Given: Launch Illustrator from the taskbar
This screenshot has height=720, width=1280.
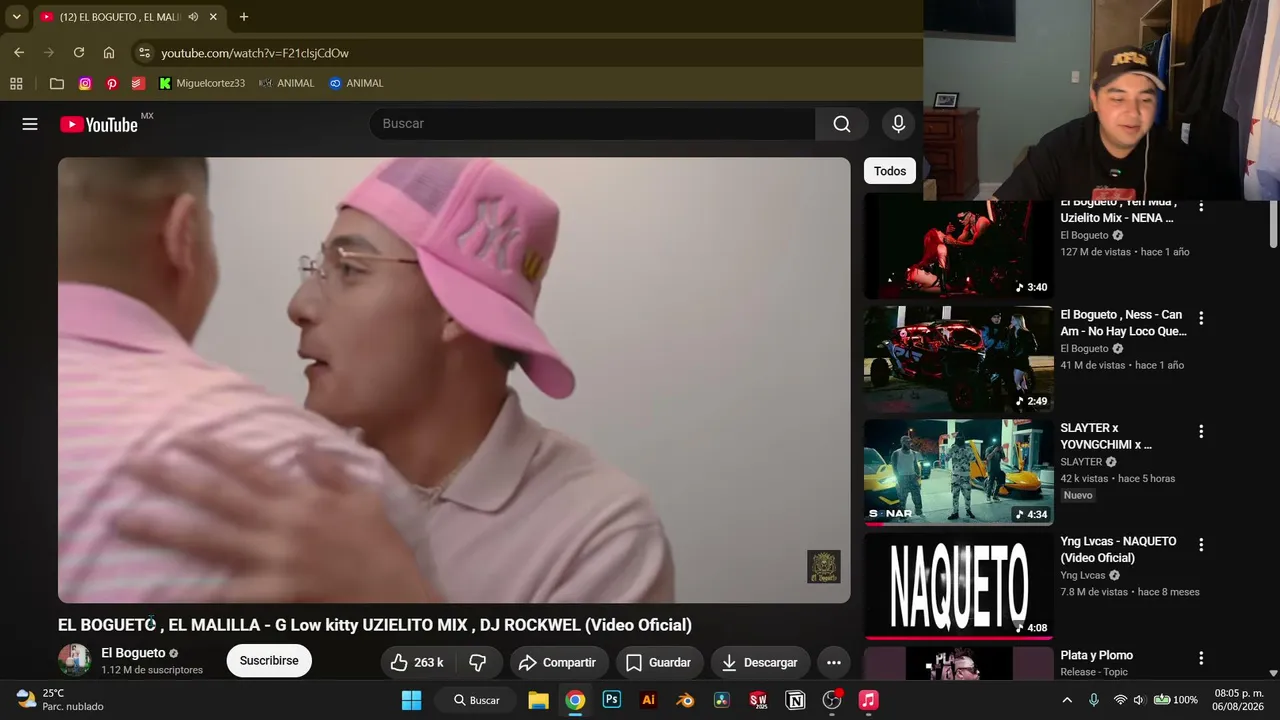Looking at the screenshot, I should (x=648, y=700).
